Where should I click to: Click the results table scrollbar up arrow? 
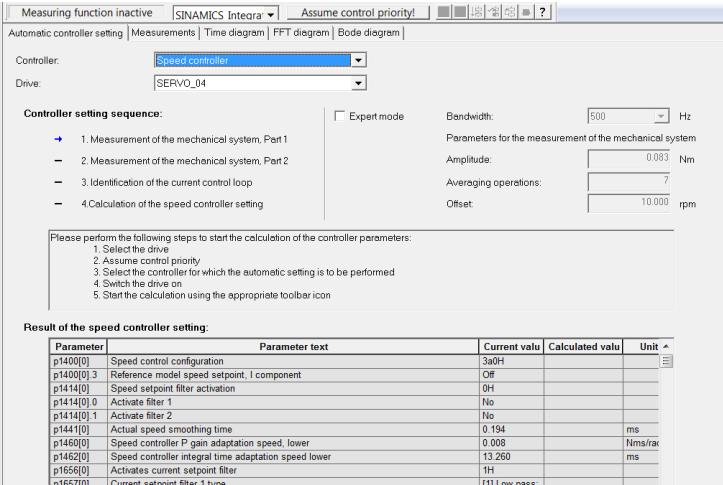[666, 346]
